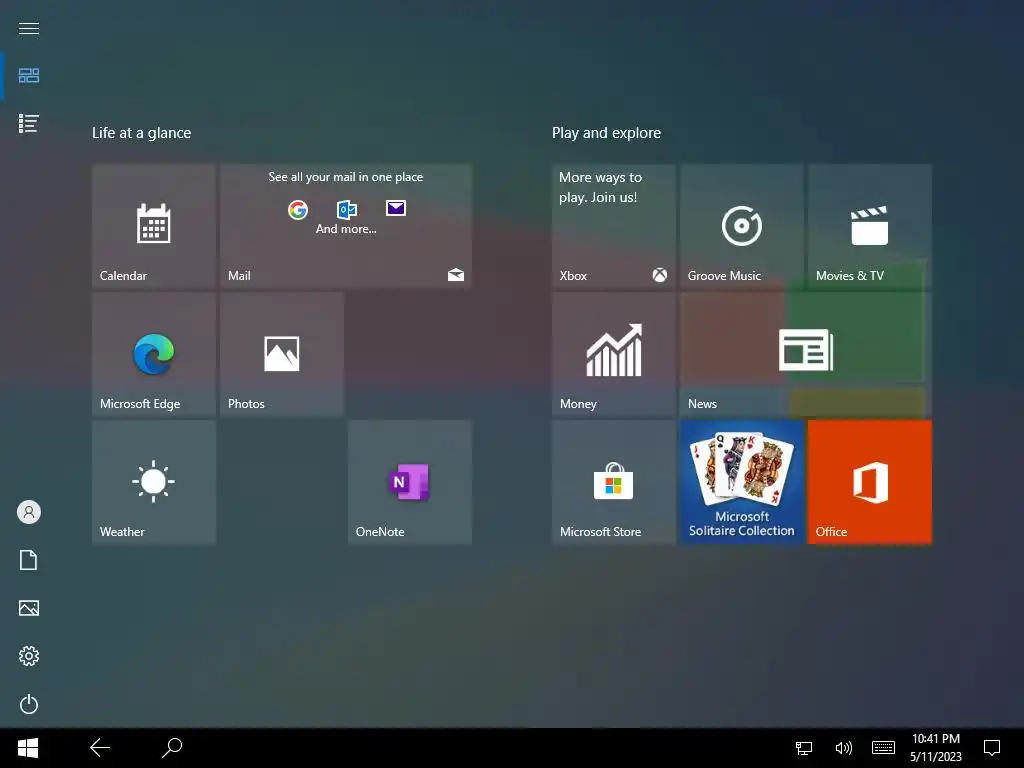The height and width of the screenshot is (768, 1024).
Task: Click "Play and explore" group header
Action: click(606, 133)
